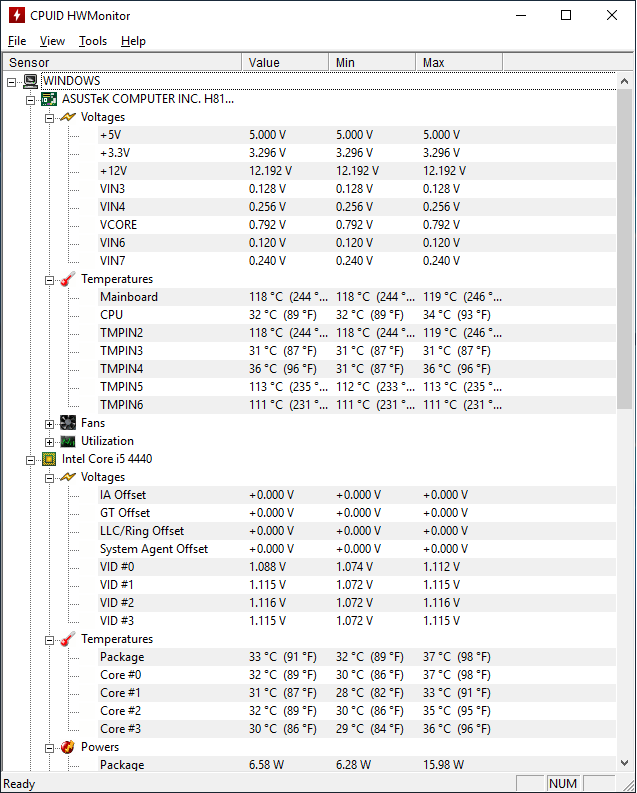
Task: Select the Core #3 row
Action: point(357,729)
